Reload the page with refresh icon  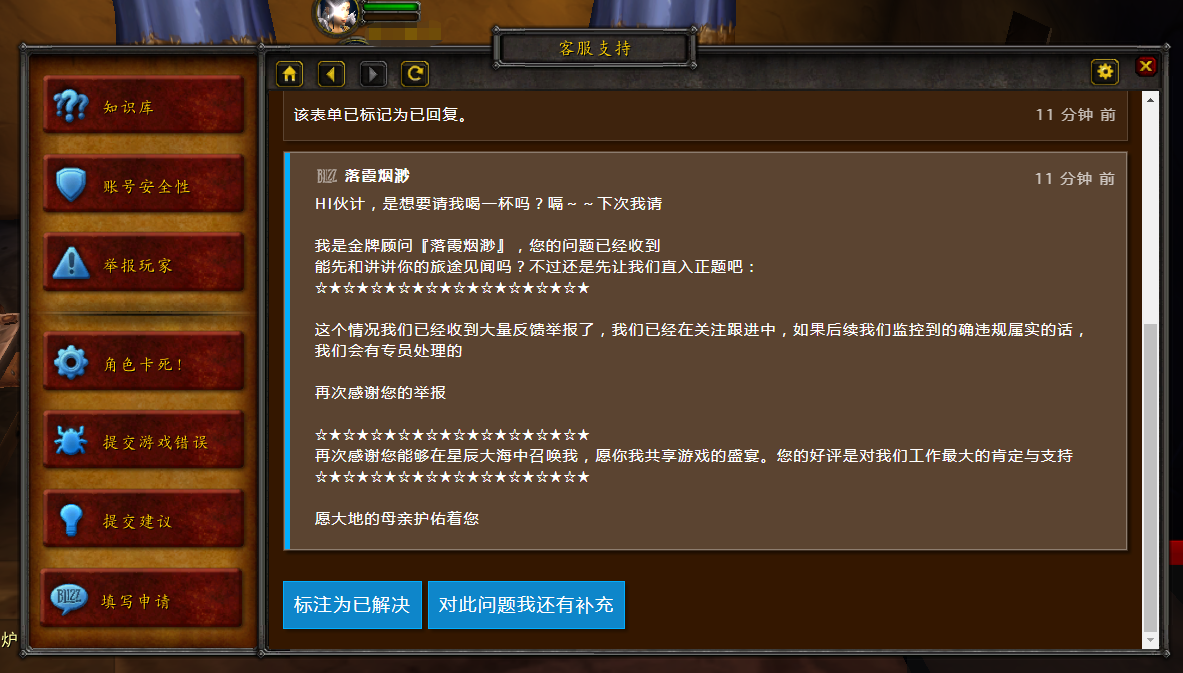tap(415, 74)
